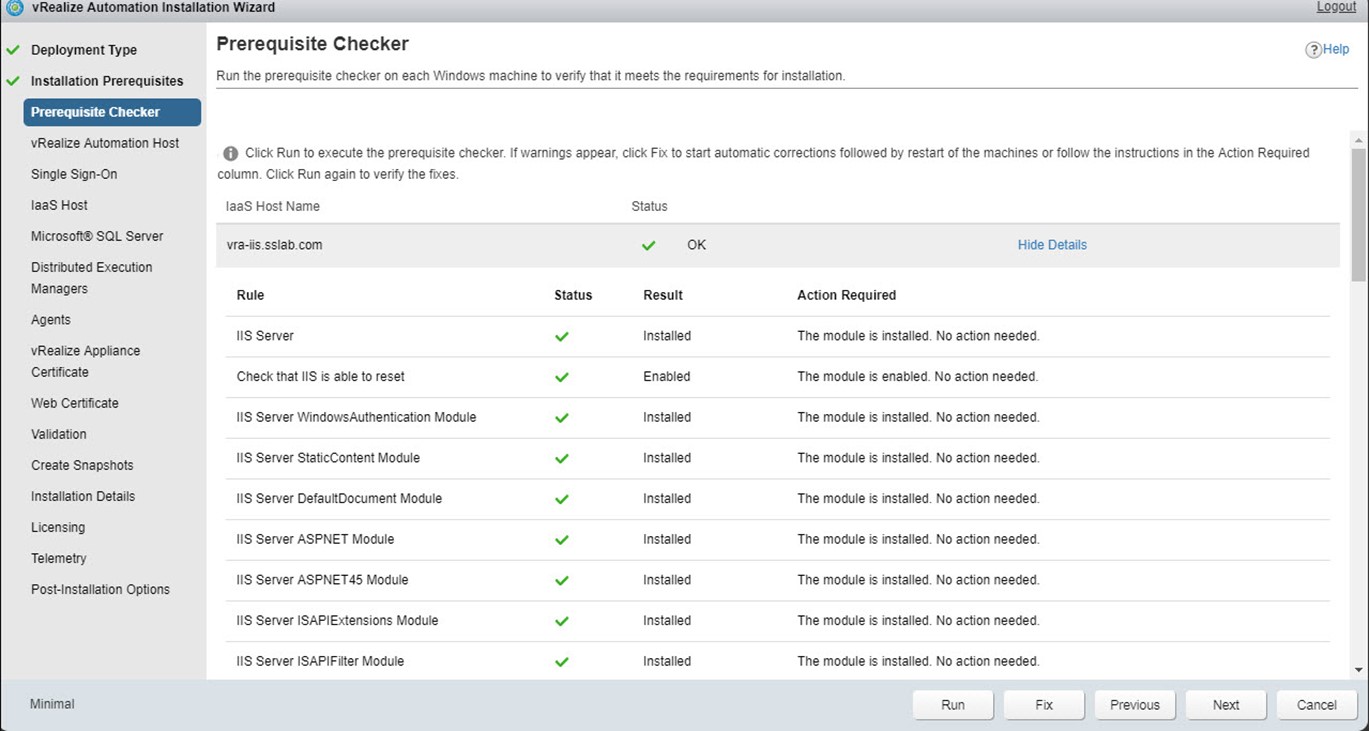
Task: Go to the Licensing step
Action: point(58,527)
